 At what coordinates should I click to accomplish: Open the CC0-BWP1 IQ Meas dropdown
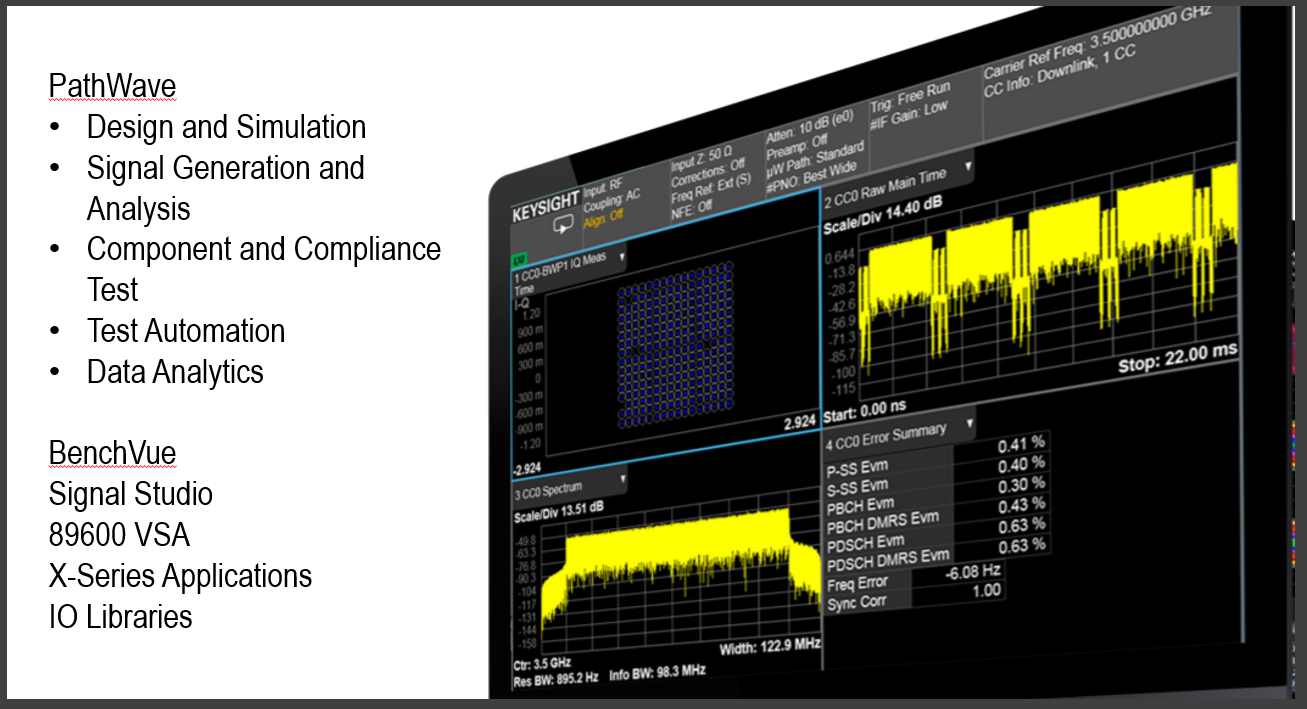pyautogui.click(x=622, y=257)
